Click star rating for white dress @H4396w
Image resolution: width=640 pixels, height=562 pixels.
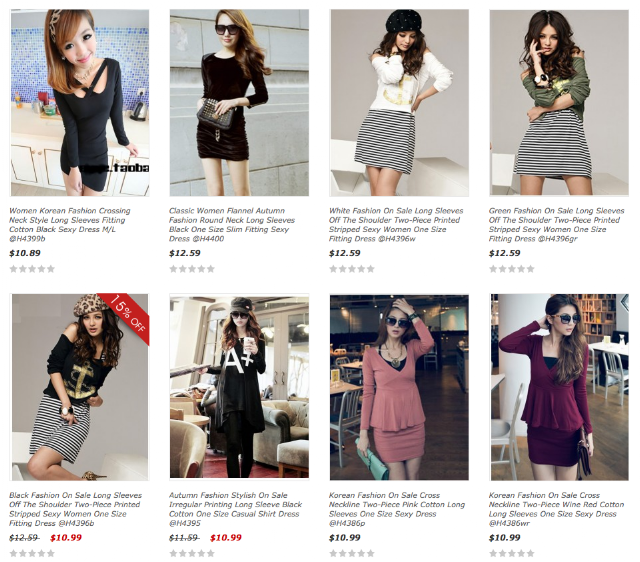point(352,269)
